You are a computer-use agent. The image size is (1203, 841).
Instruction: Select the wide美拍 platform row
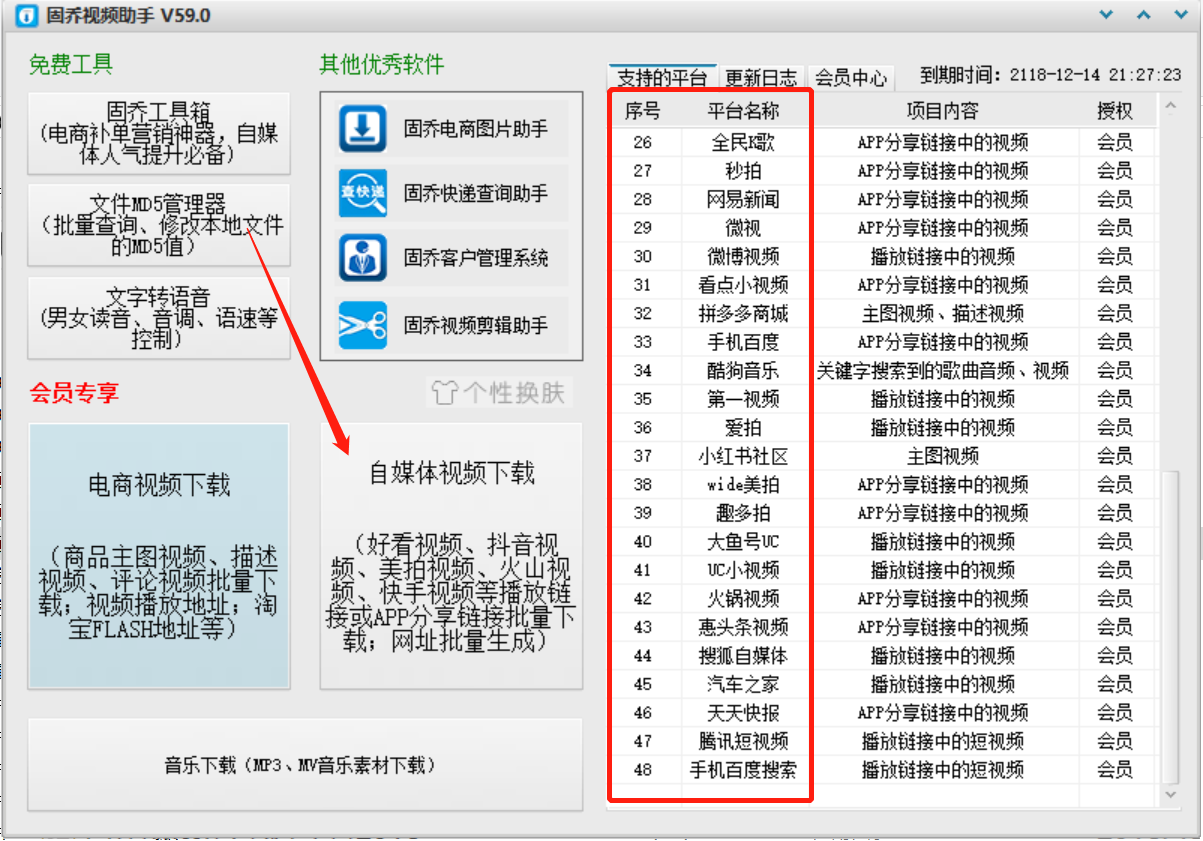pyautogui.click(x=883, y=485)
